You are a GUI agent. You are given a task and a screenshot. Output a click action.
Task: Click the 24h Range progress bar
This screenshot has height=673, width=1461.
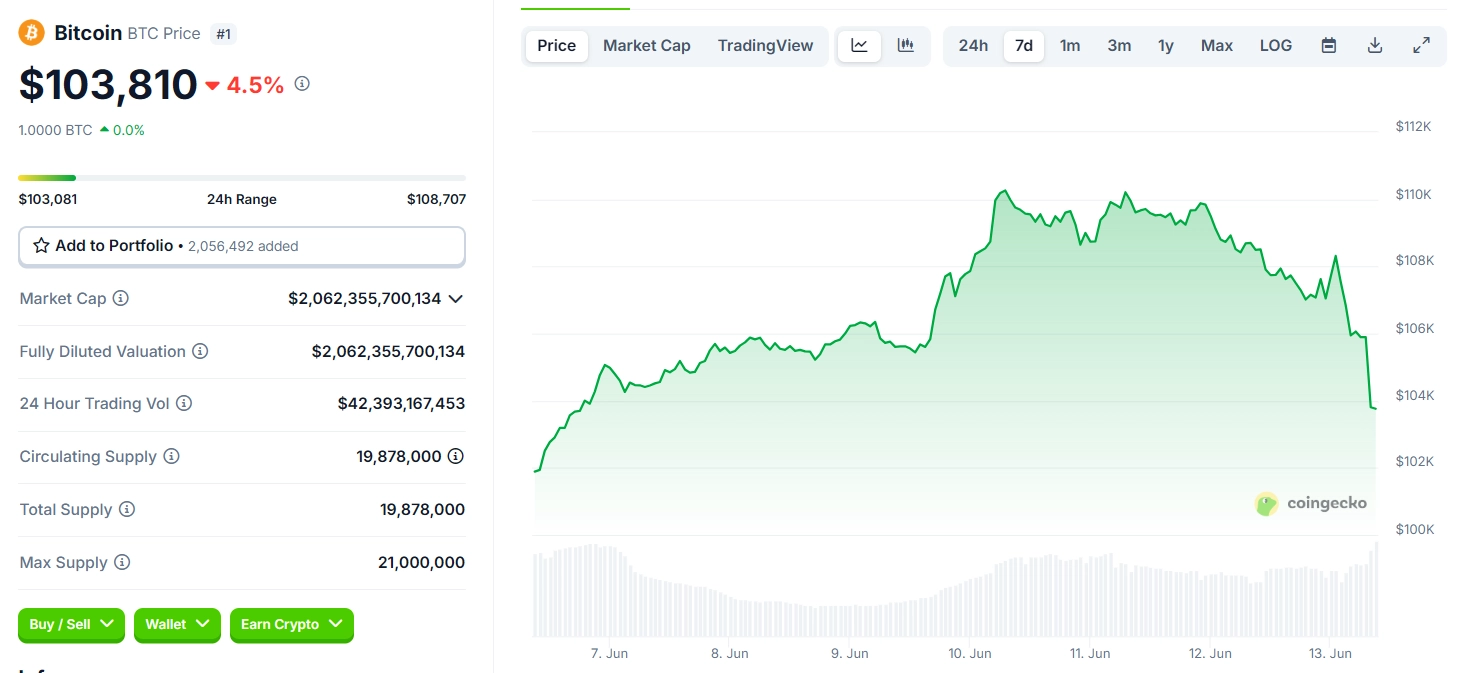(x=242, y=178)
